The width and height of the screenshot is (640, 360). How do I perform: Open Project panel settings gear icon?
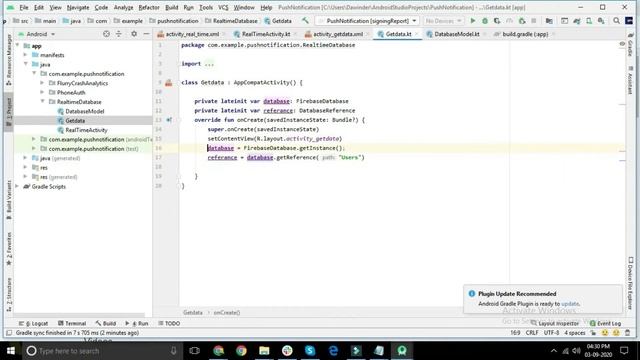point(134,34)
